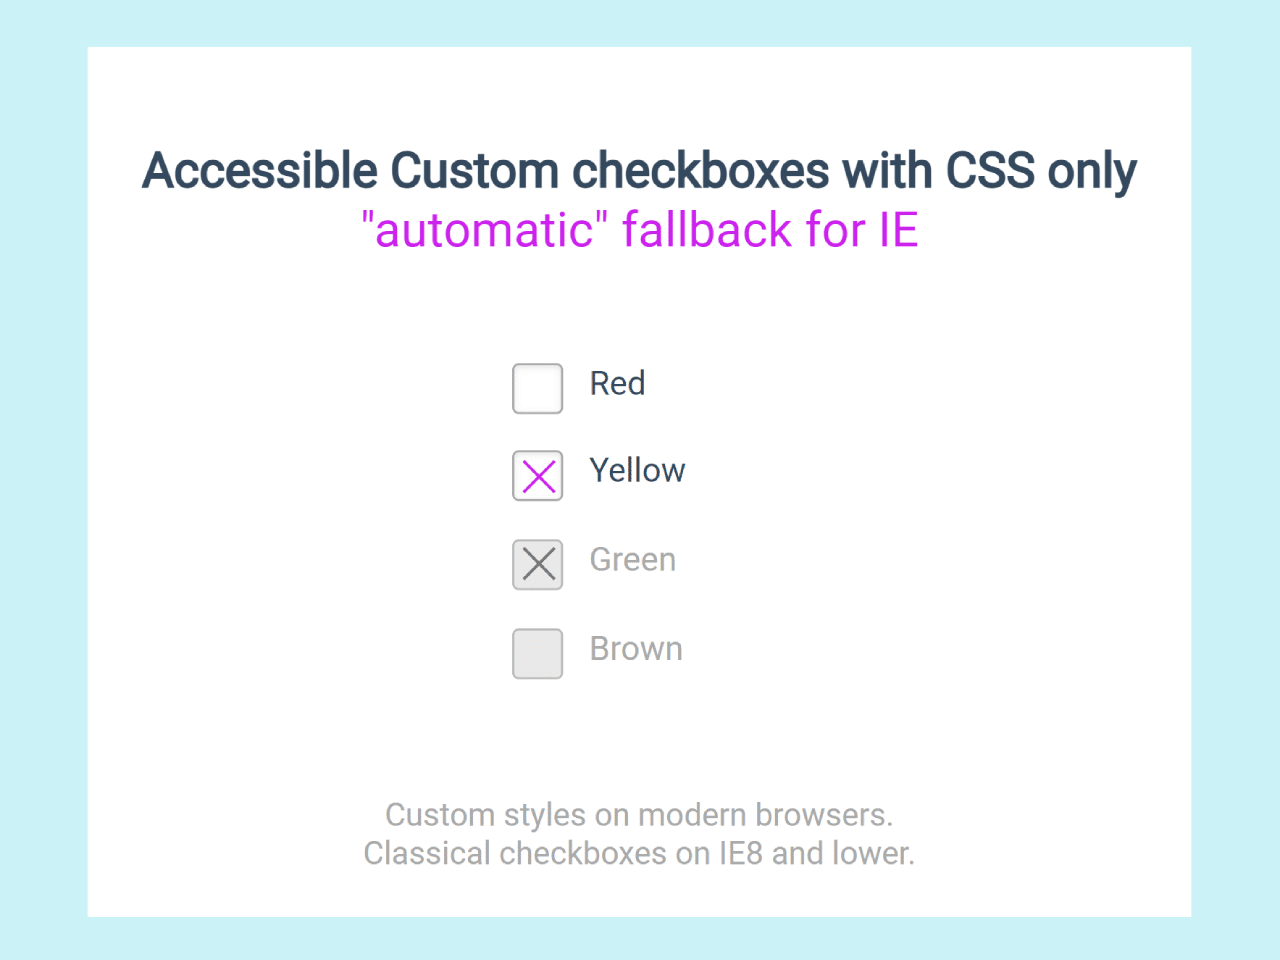Click the word "Custom" in the heading
This screenshot has height=960, width=1280.
[474, 171]
